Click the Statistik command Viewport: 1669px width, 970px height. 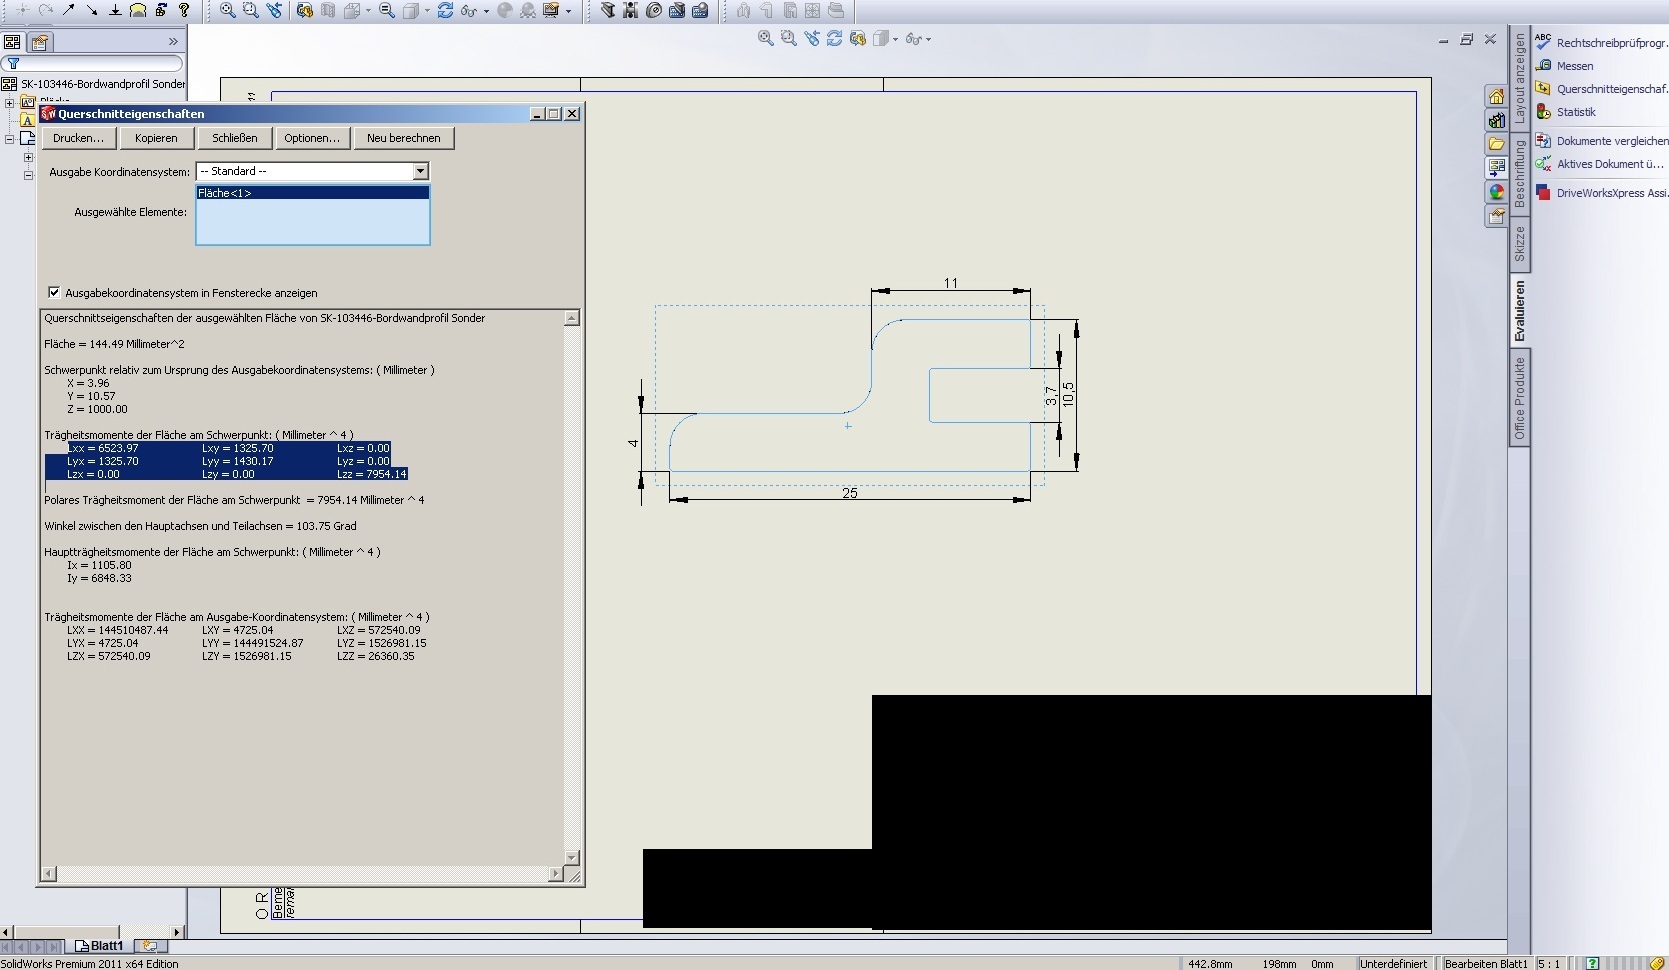pos(1566,112)
